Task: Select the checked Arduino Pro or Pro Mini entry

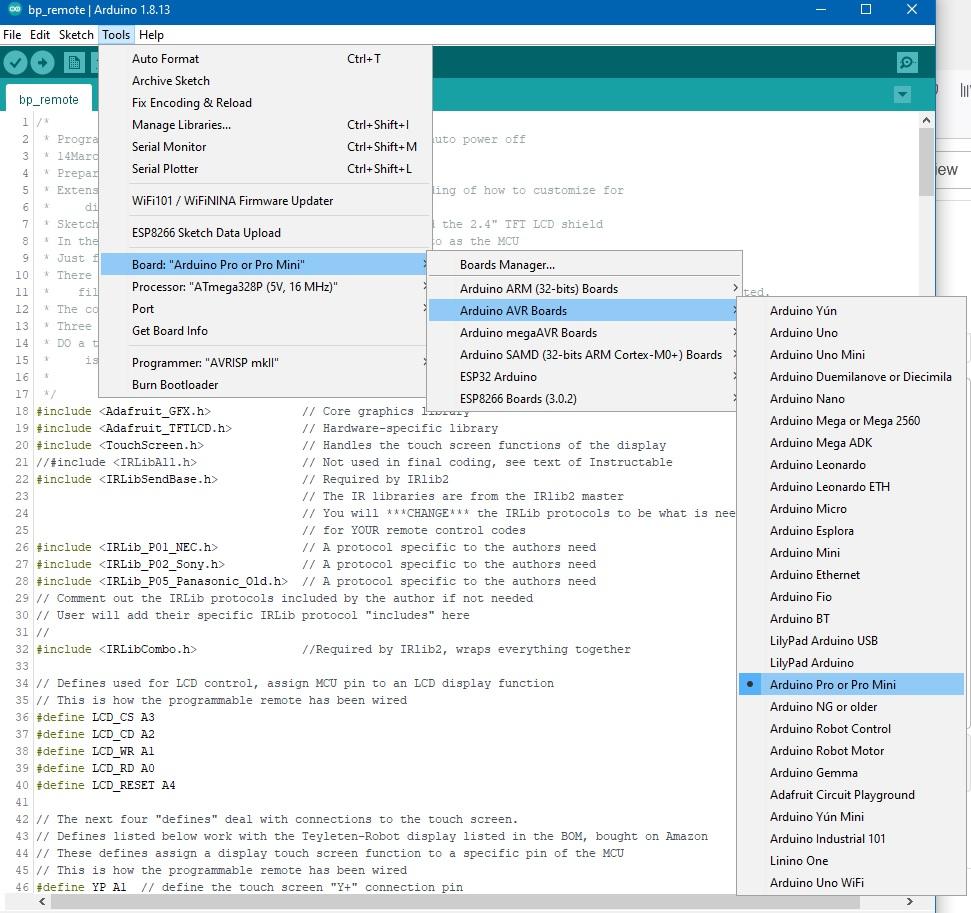Action: [x=851, y=684]
